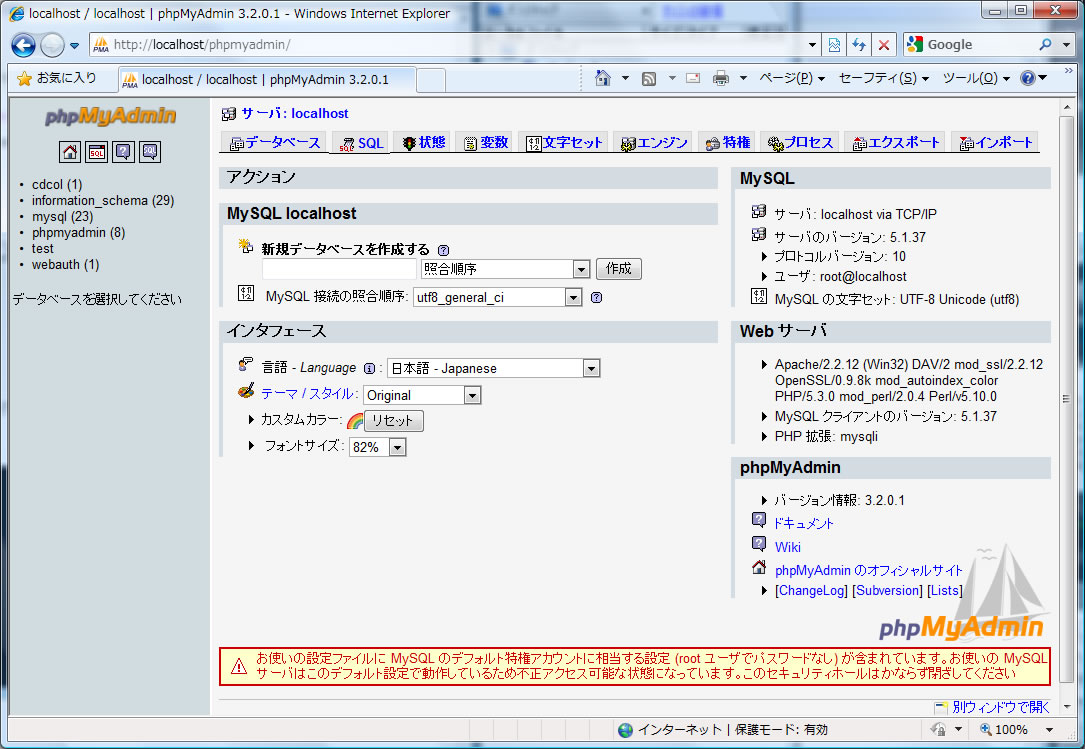This screenshot has height=749, width=1085.
Task: Click the info icon beside 言語 - Language
Action: tap(369, 368)
